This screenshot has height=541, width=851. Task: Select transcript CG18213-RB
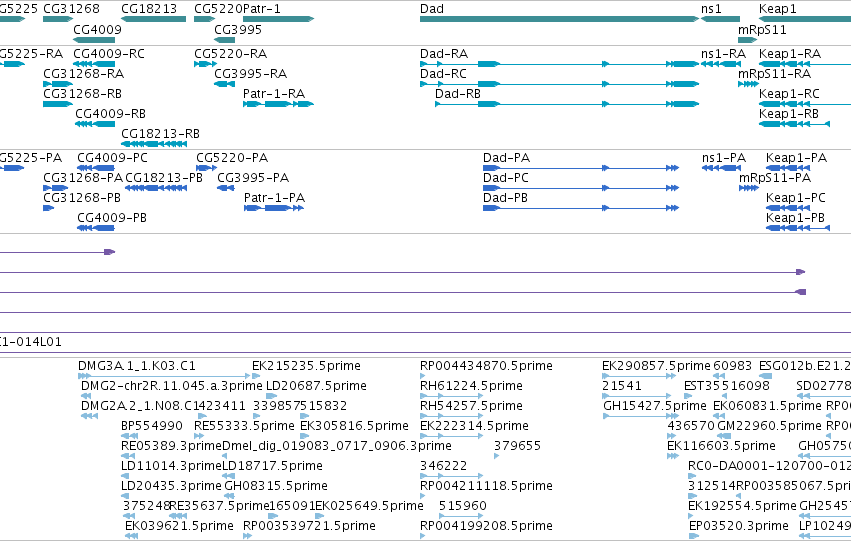(154, 144)
